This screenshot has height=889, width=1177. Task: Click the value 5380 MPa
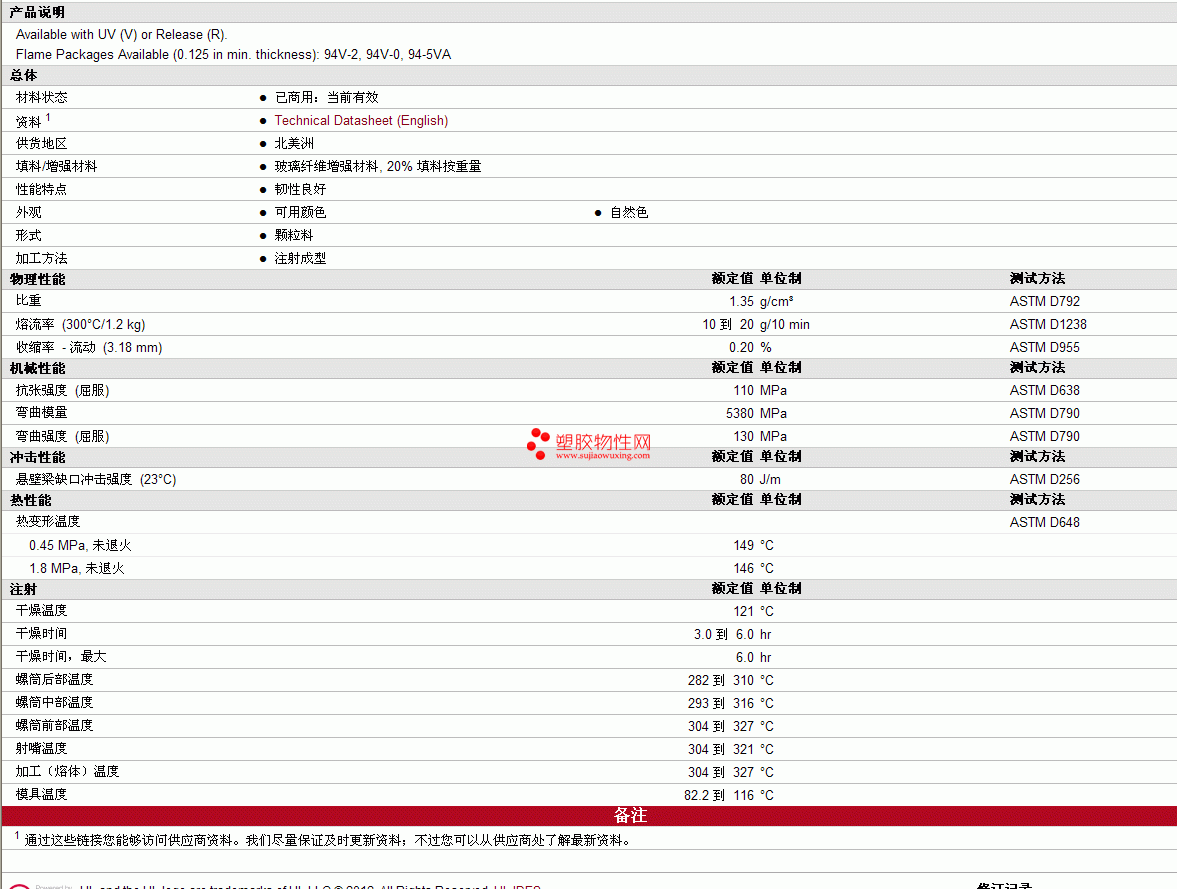coord(757,414)
